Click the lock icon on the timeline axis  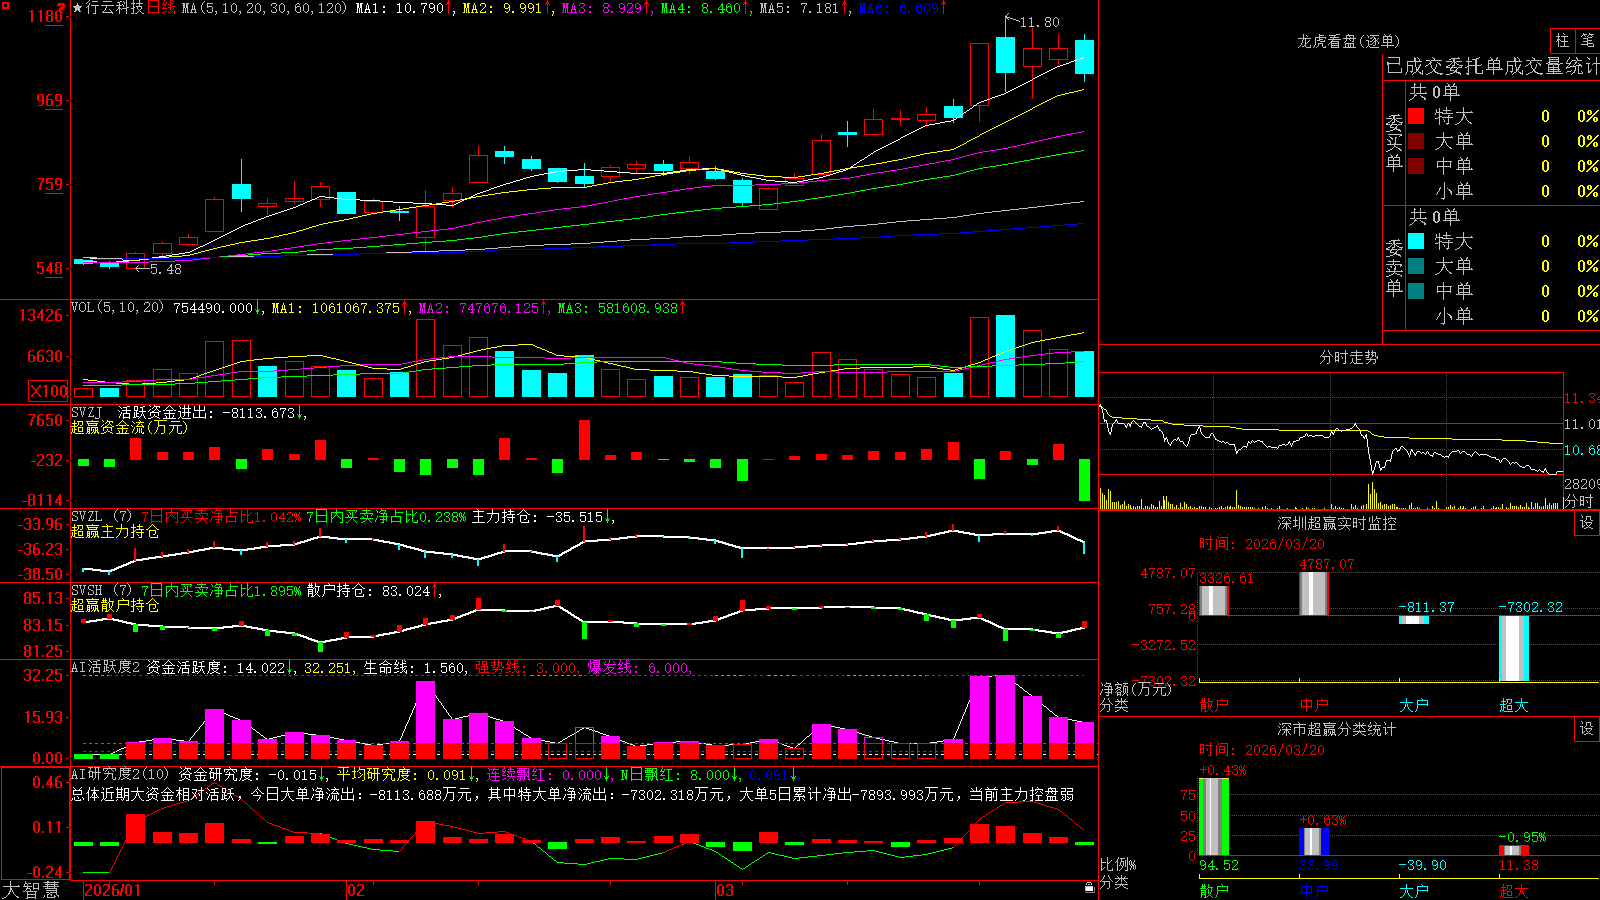1089,888
